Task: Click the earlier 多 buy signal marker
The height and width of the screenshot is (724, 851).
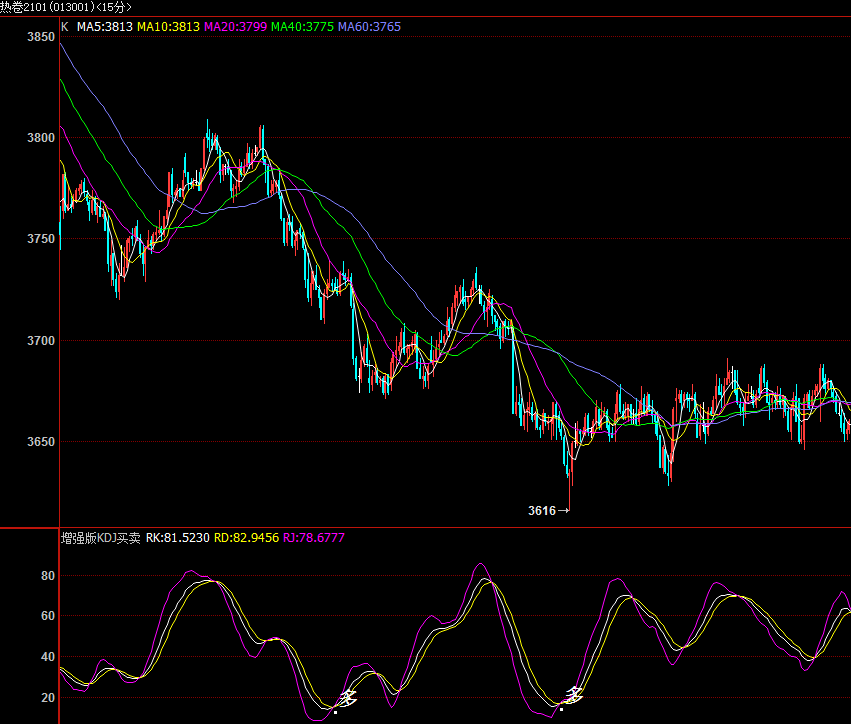Action: [347, 698]
